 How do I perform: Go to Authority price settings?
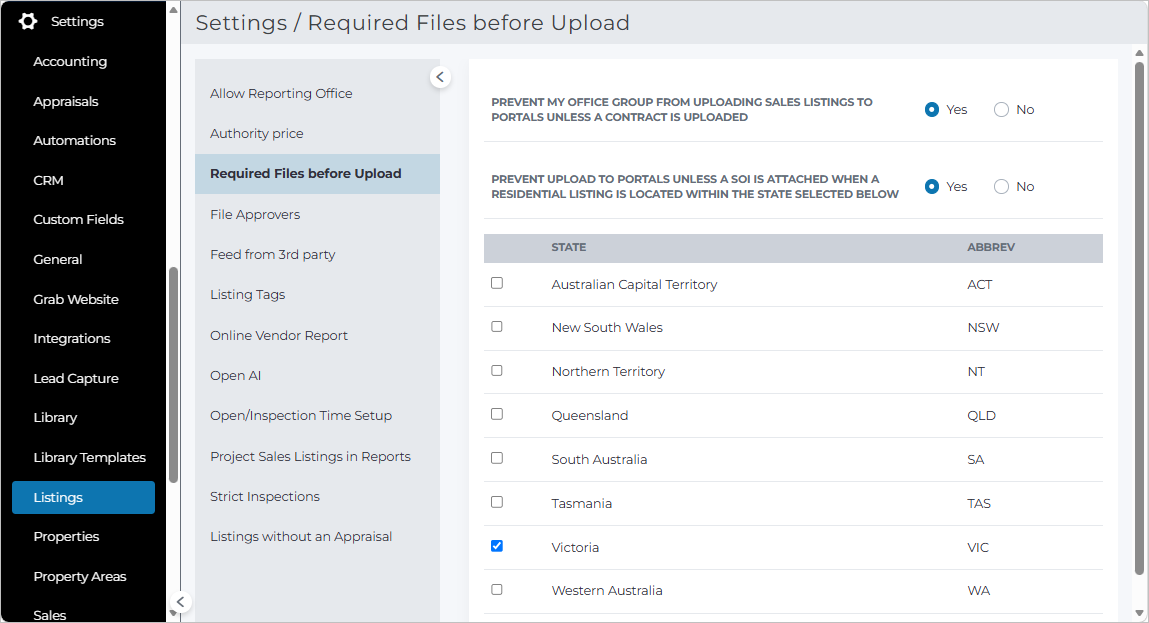[256, 133]
